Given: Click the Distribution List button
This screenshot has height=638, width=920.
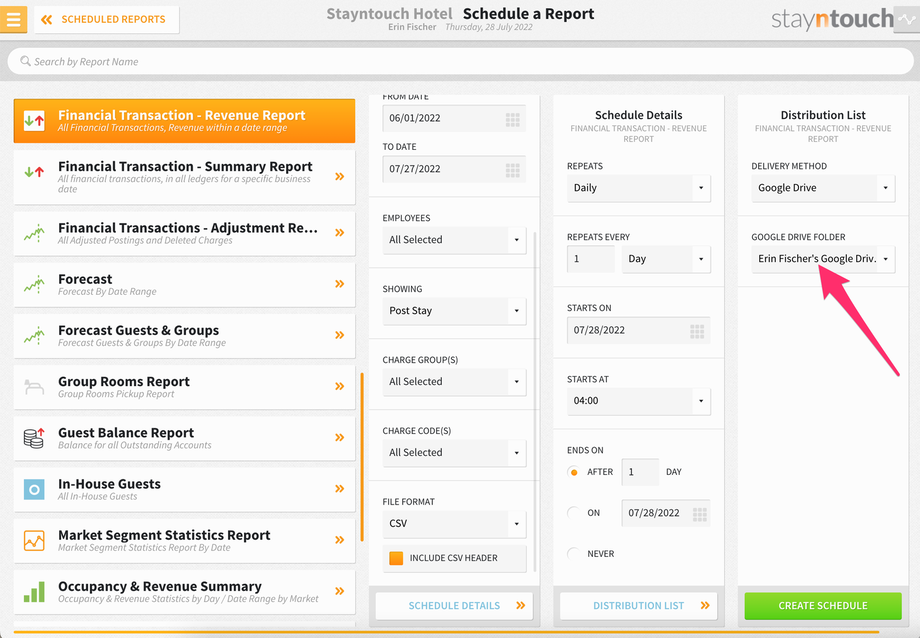Looking at the screenshot, I should (638, 606).
